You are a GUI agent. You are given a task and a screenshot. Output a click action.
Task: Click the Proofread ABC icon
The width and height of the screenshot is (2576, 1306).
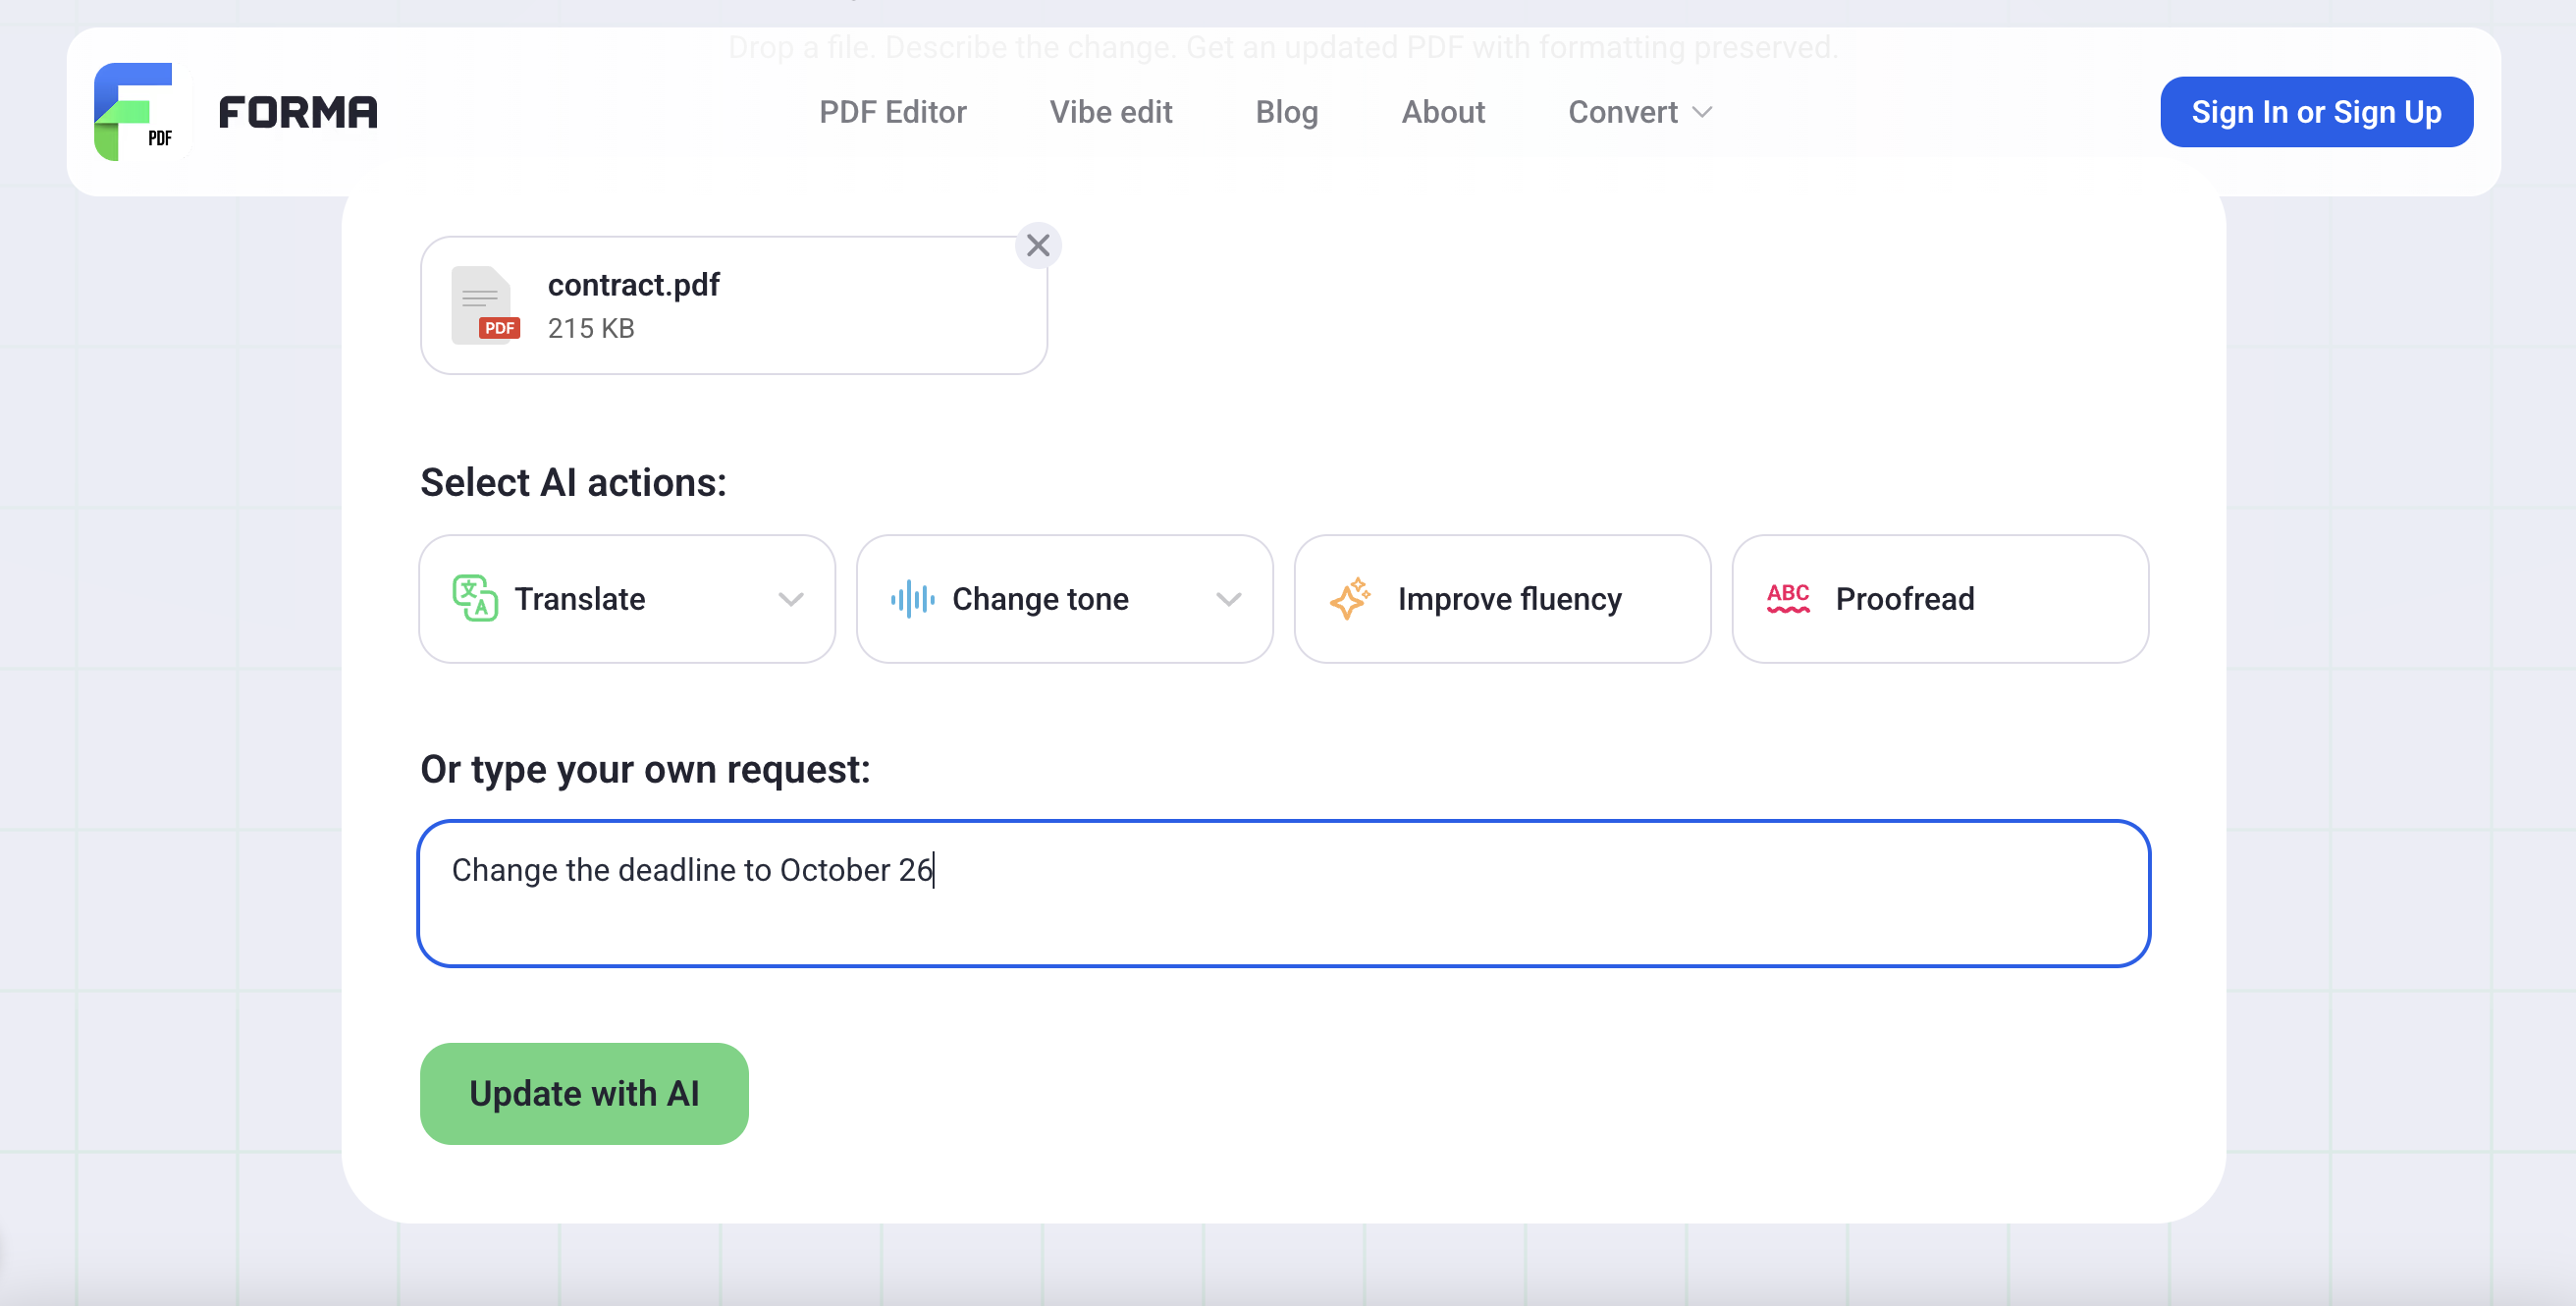(x=1788, y=598)
